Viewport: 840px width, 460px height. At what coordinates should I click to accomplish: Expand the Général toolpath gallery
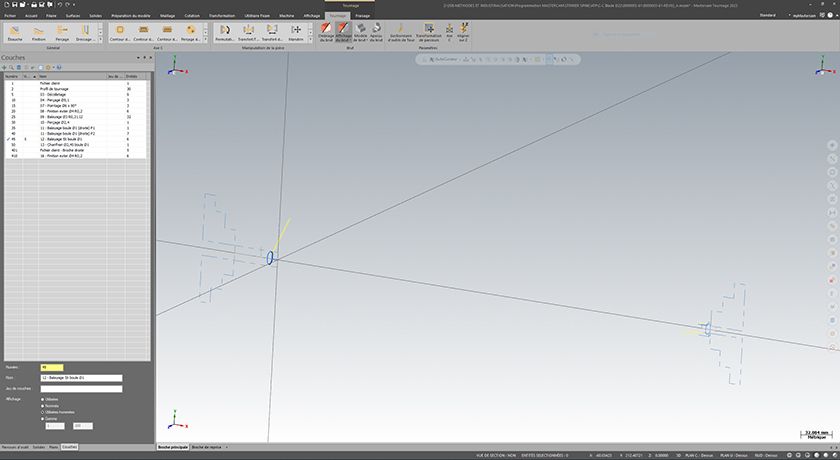coord(101,38)
